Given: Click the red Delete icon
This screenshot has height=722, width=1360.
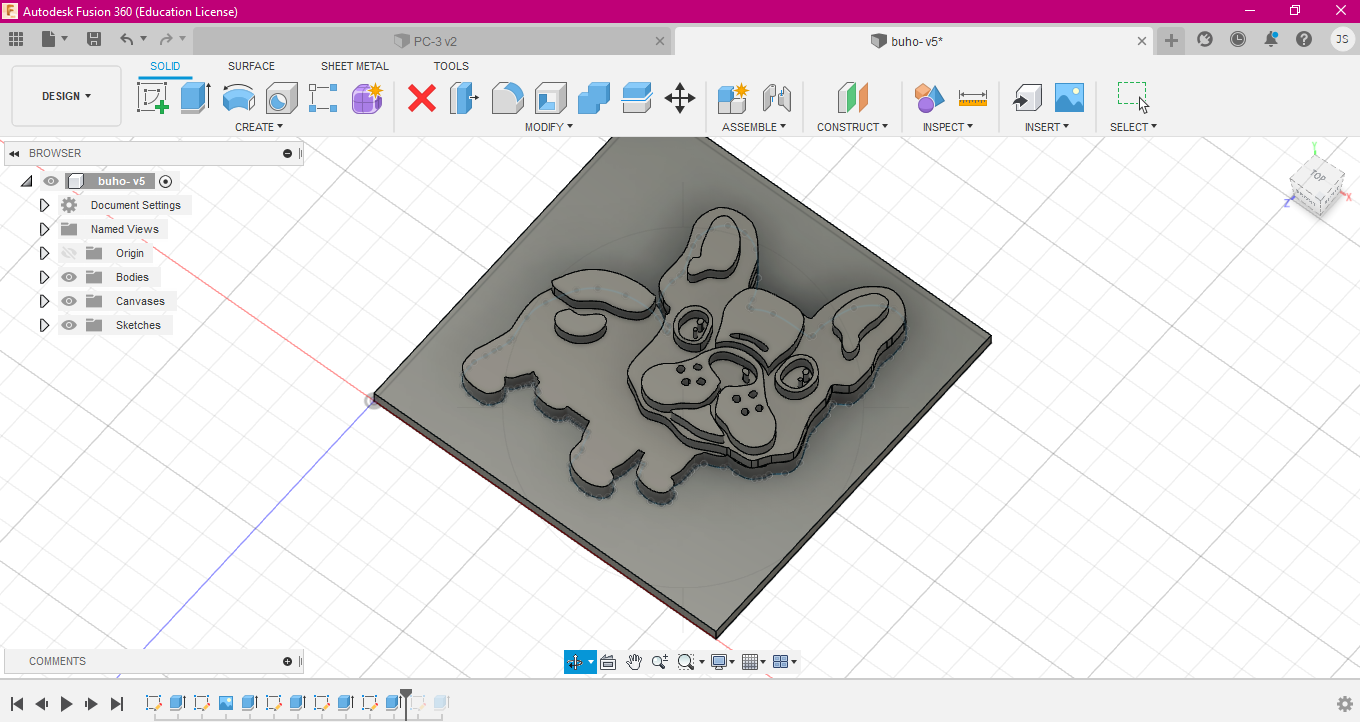Looking at the screenshot, I should click(422, 98).
